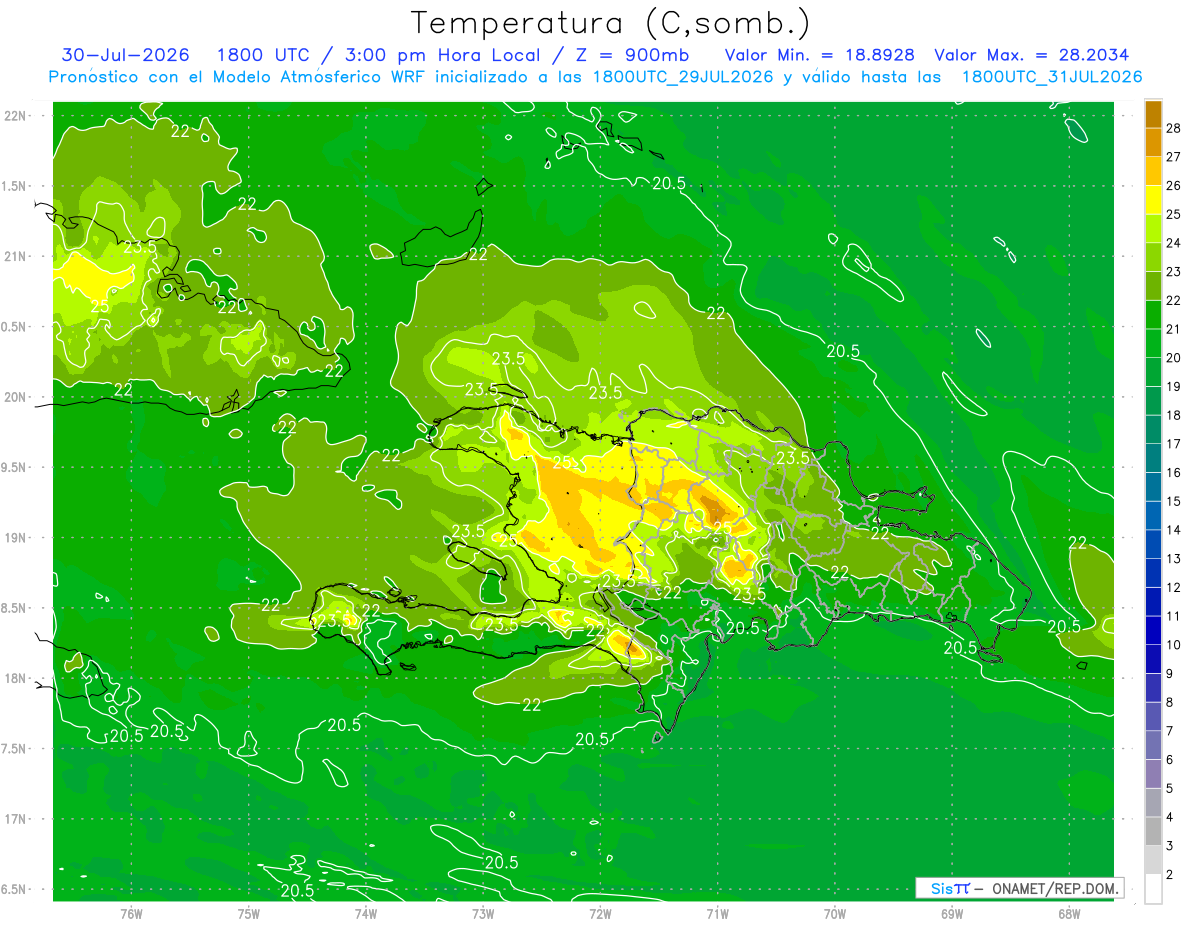The image size is (1200, 927).
Task: Click the "17N" latitude axis label
Action: click(x=16, y=819)
